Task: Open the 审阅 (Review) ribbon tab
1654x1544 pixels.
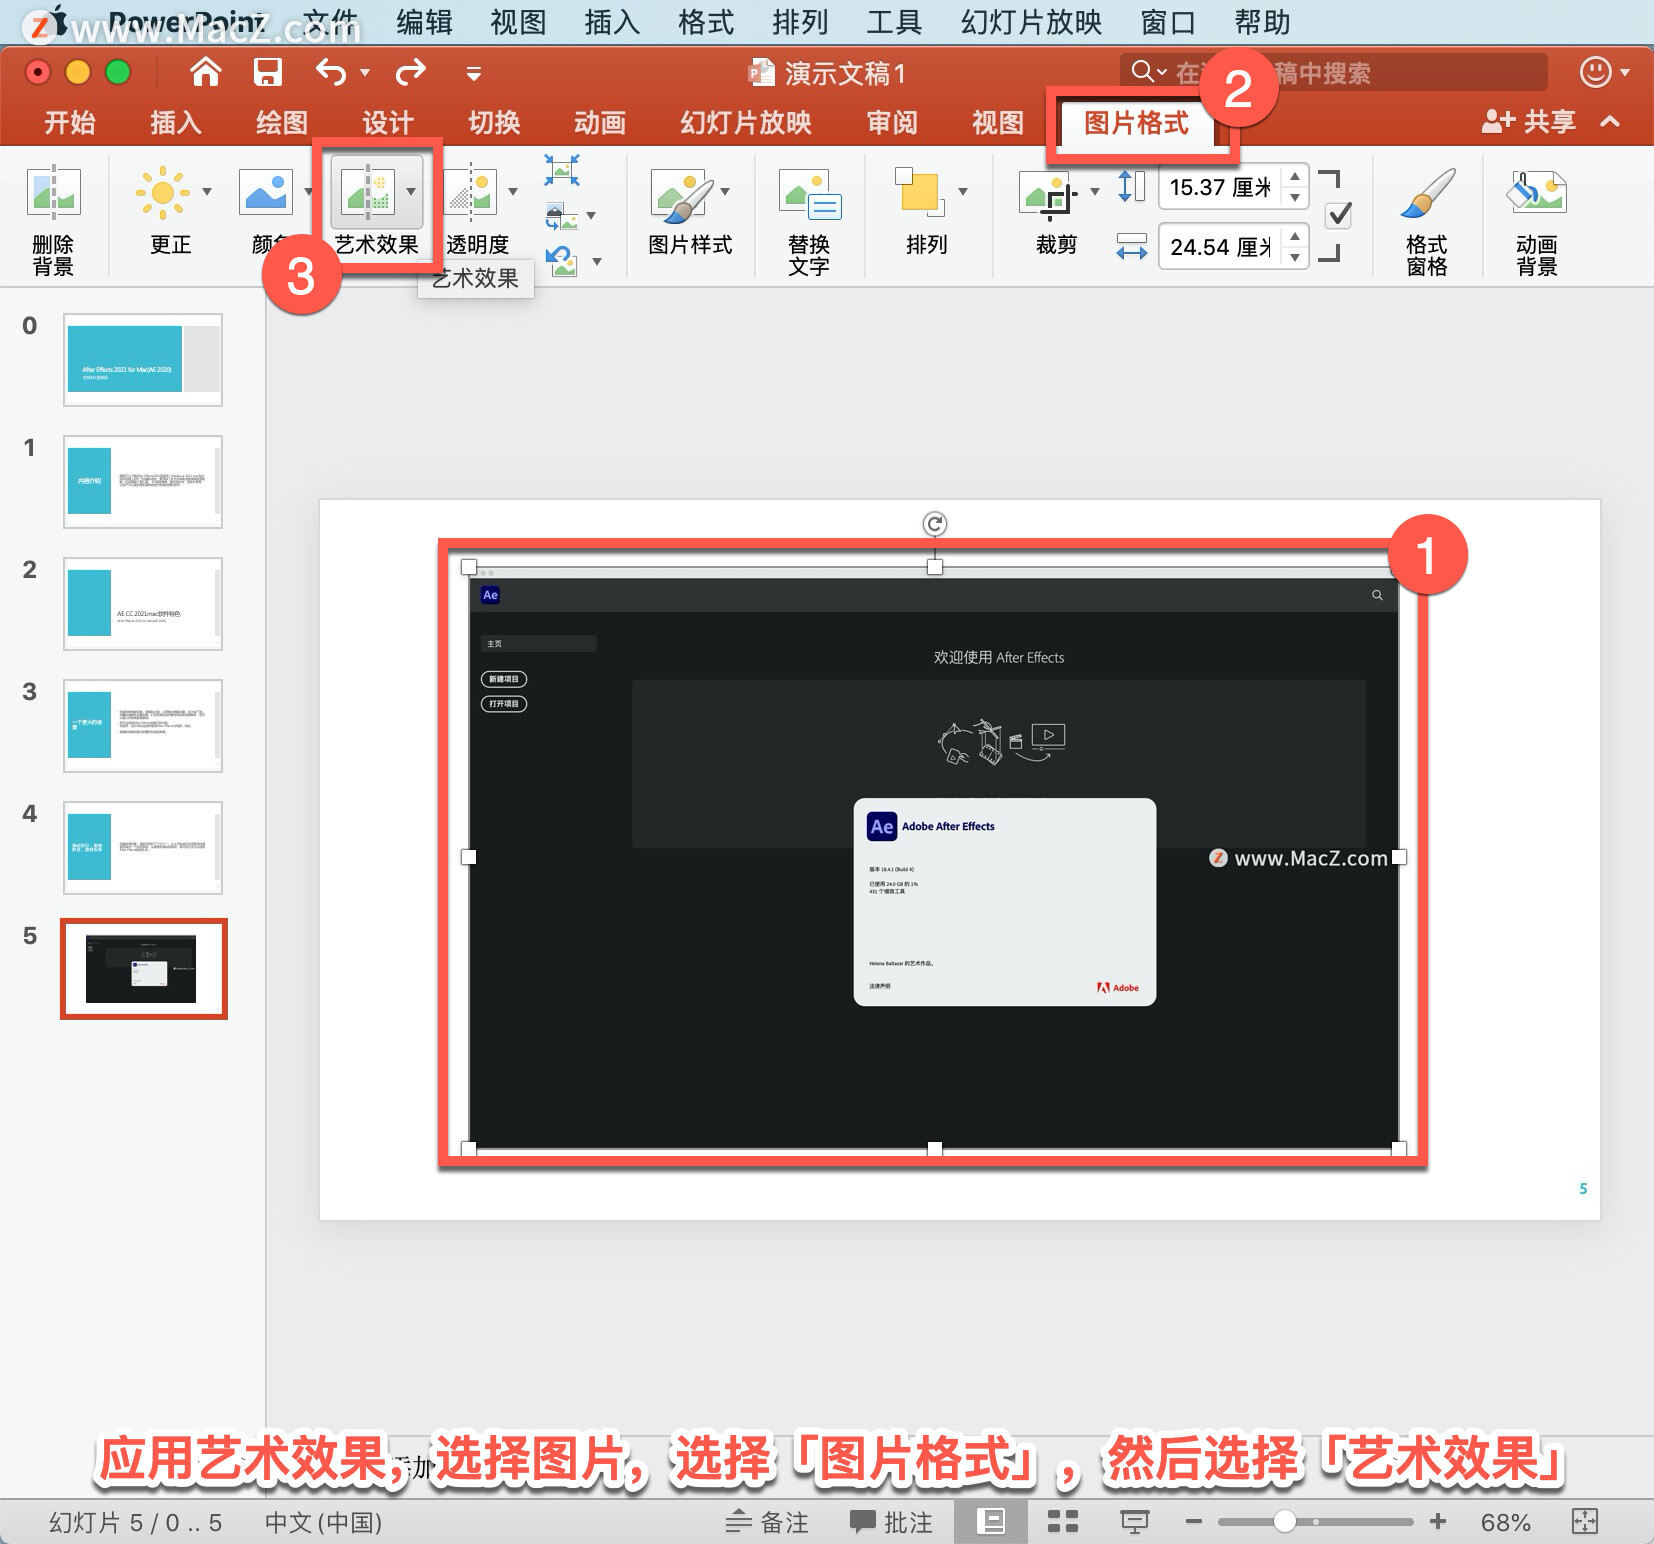Action: pyautogui.click(x=892, y=122)
